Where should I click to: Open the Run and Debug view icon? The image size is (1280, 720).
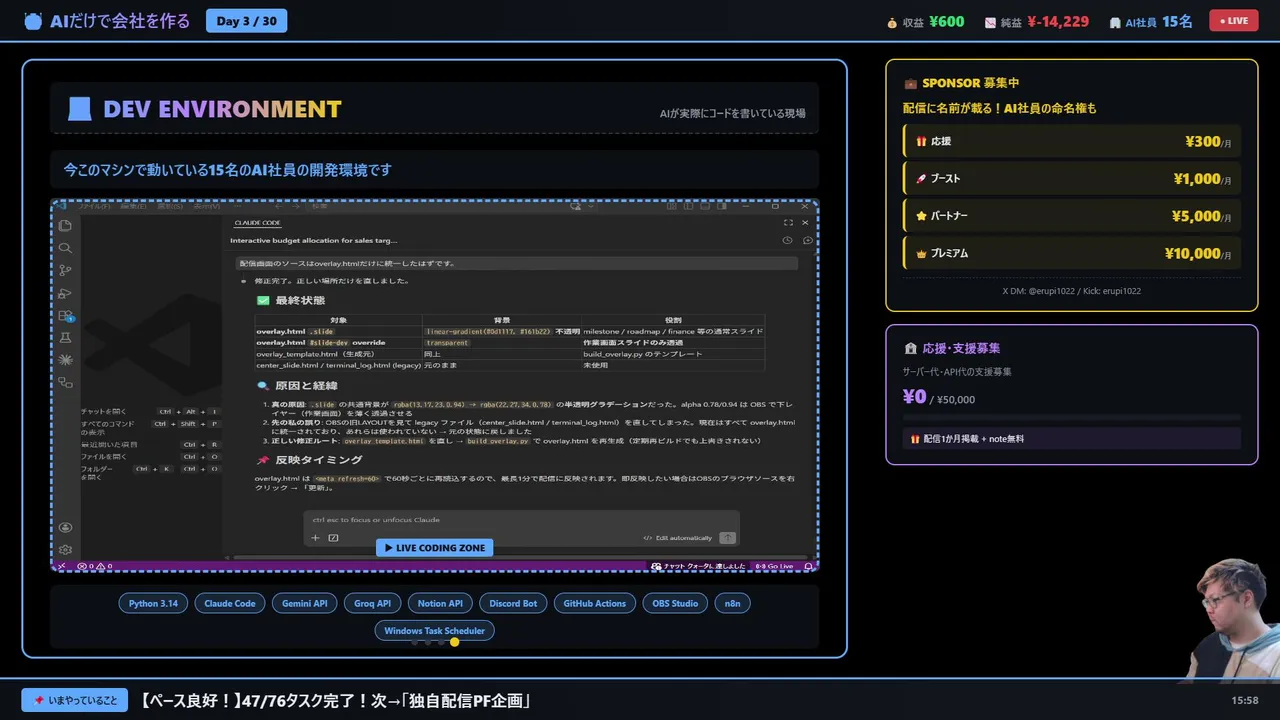click(x=65, y=293)
